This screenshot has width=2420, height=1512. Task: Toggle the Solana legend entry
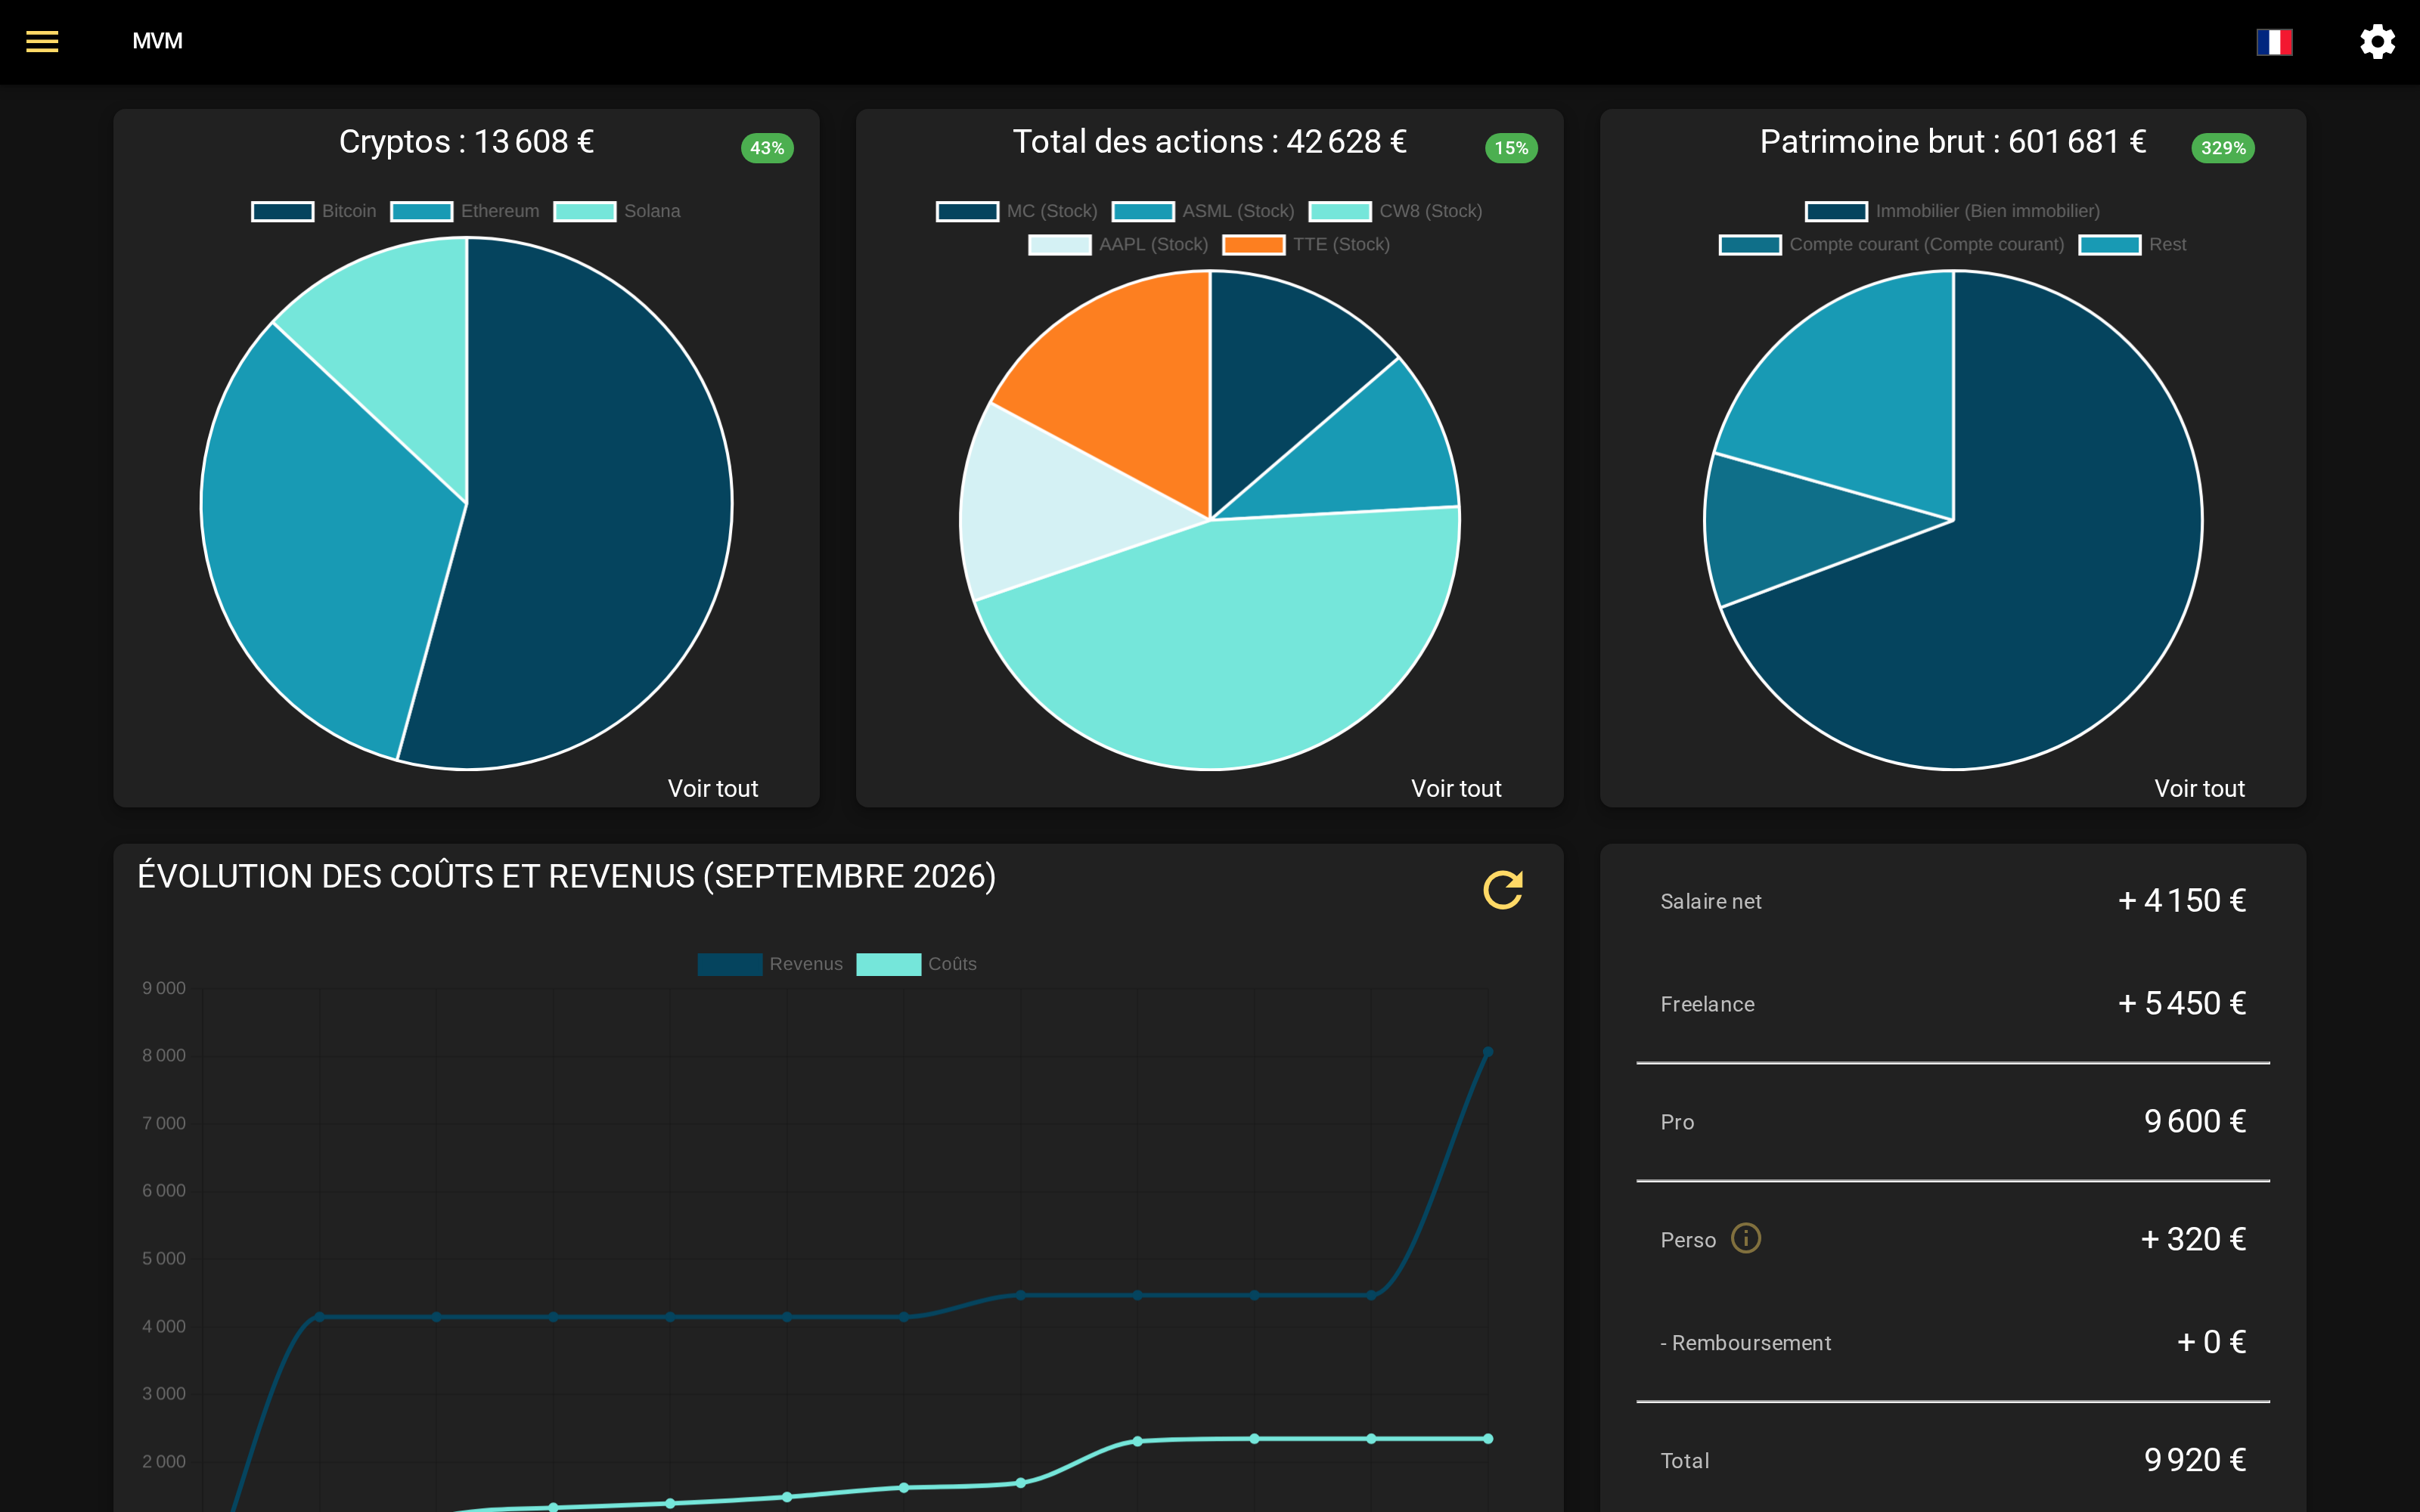pos(617,211)
